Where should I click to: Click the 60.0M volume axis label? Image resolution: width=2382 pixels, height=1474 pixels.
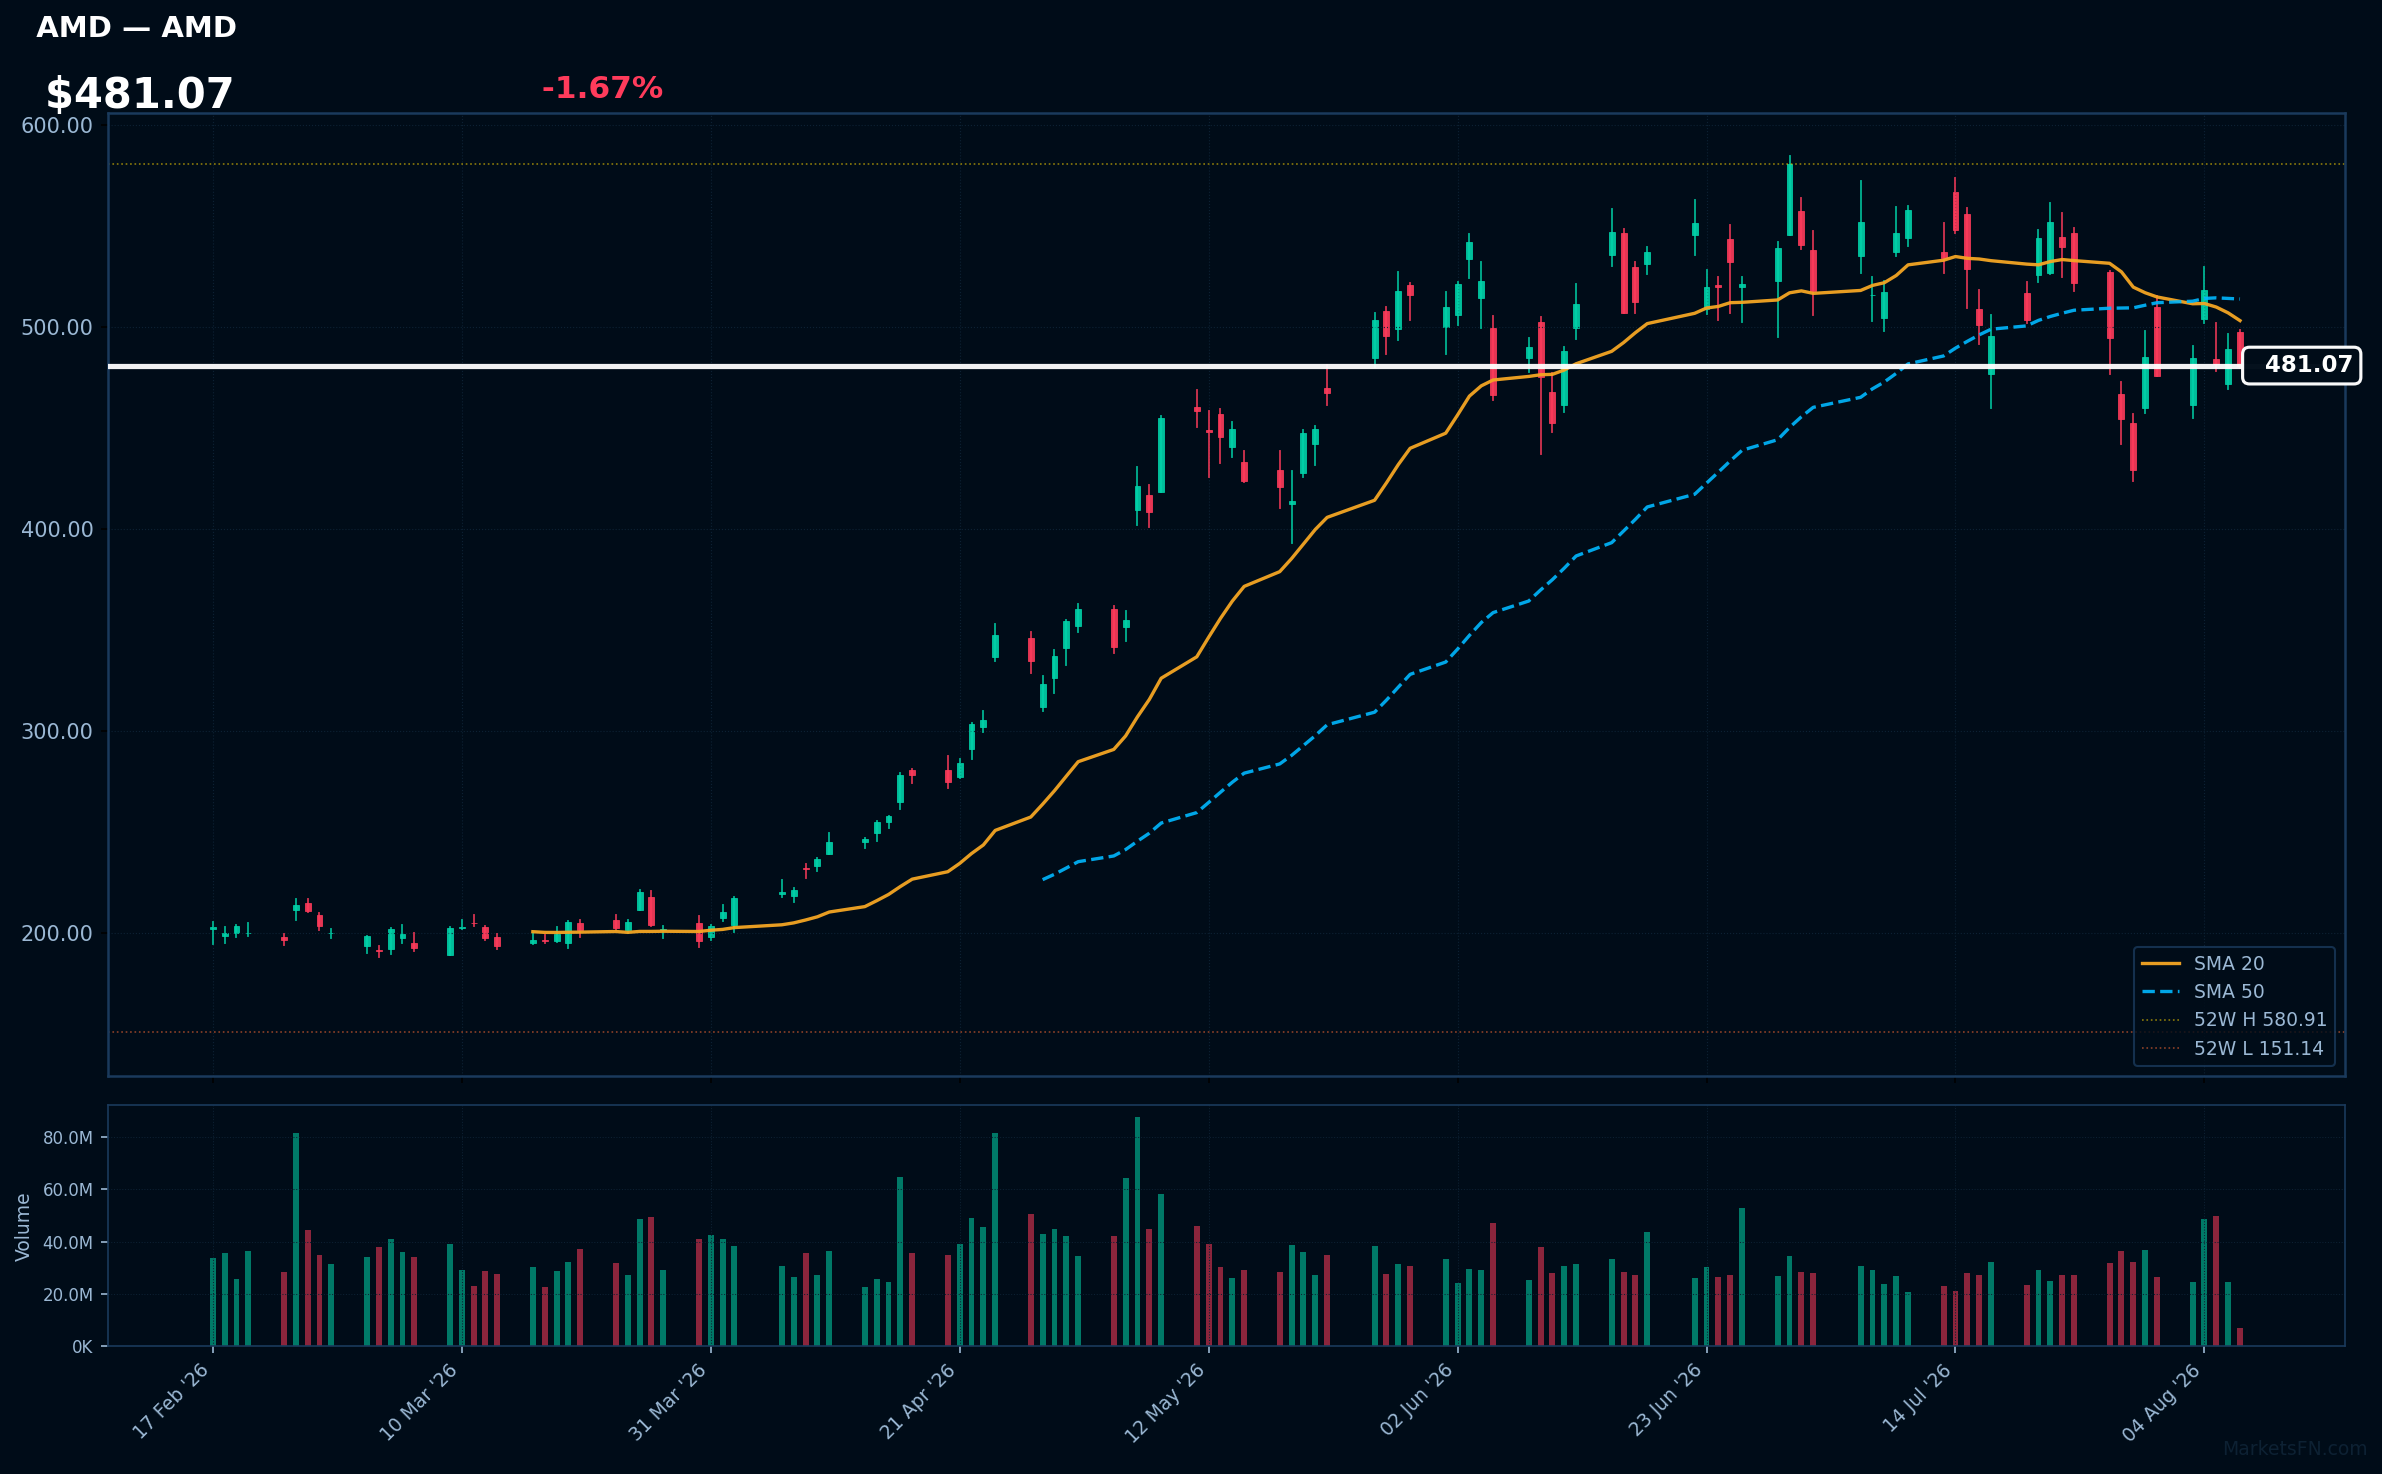(68, 1190)
